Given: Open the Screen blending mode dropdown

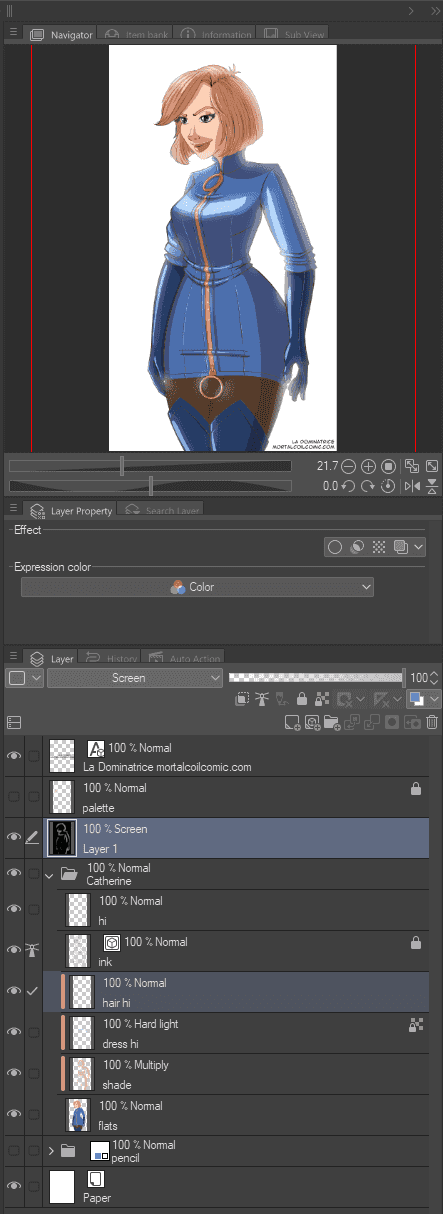Looking at the screenshot, I should click(135, 678).
